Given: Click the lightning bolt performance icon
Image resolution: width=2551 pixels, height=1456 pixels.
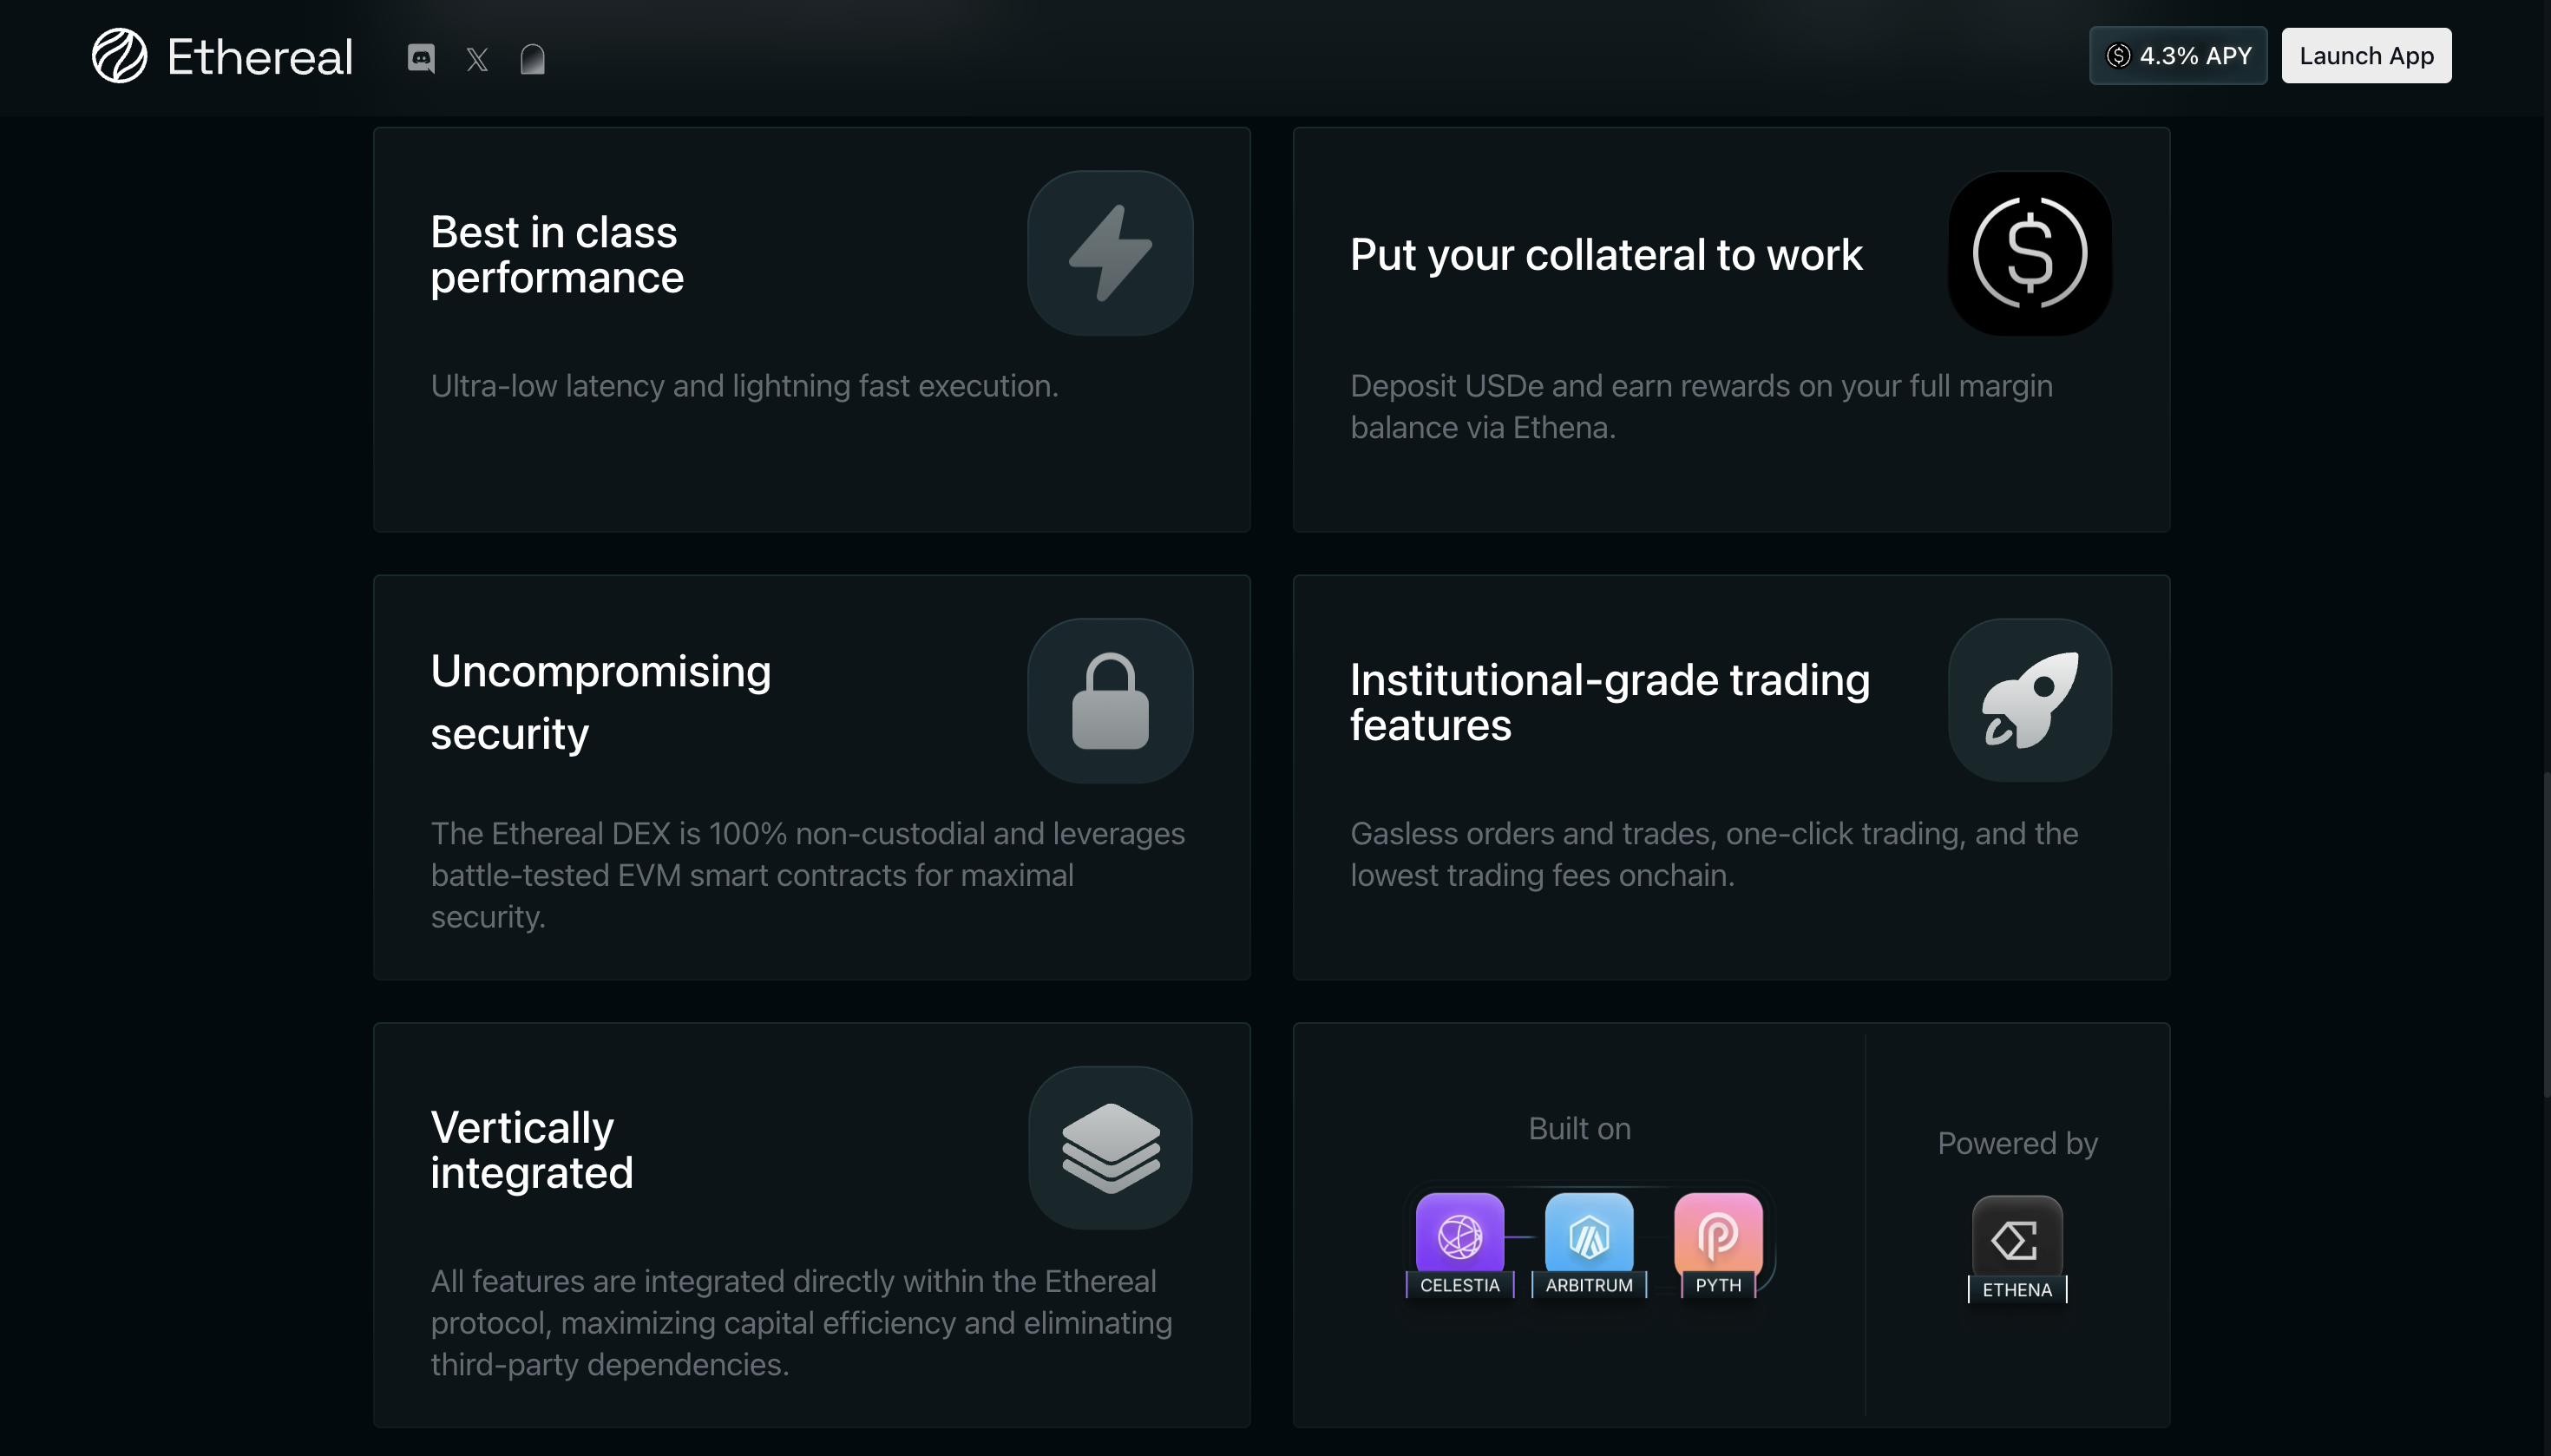Looking at the screenshot, I should [x=1110, y=253].
